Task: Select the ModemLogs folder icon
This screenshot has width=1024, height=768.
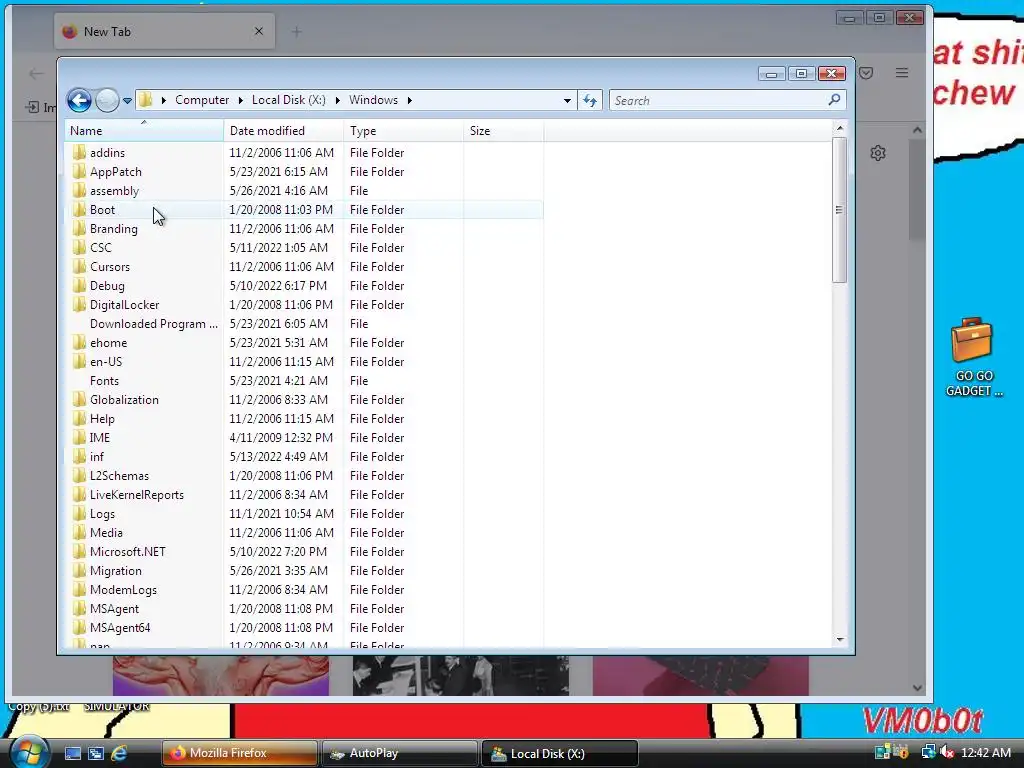Action: click(x=79, y=589)
